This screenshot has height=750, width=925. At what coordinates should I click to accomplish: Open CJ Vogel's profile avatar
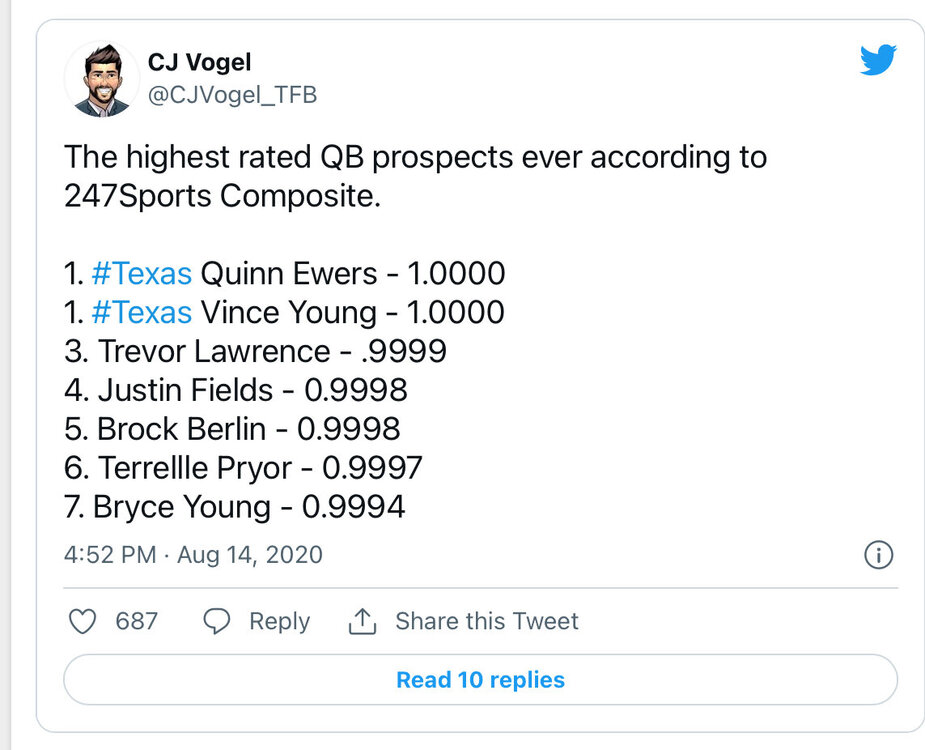[x=102, y=79]
